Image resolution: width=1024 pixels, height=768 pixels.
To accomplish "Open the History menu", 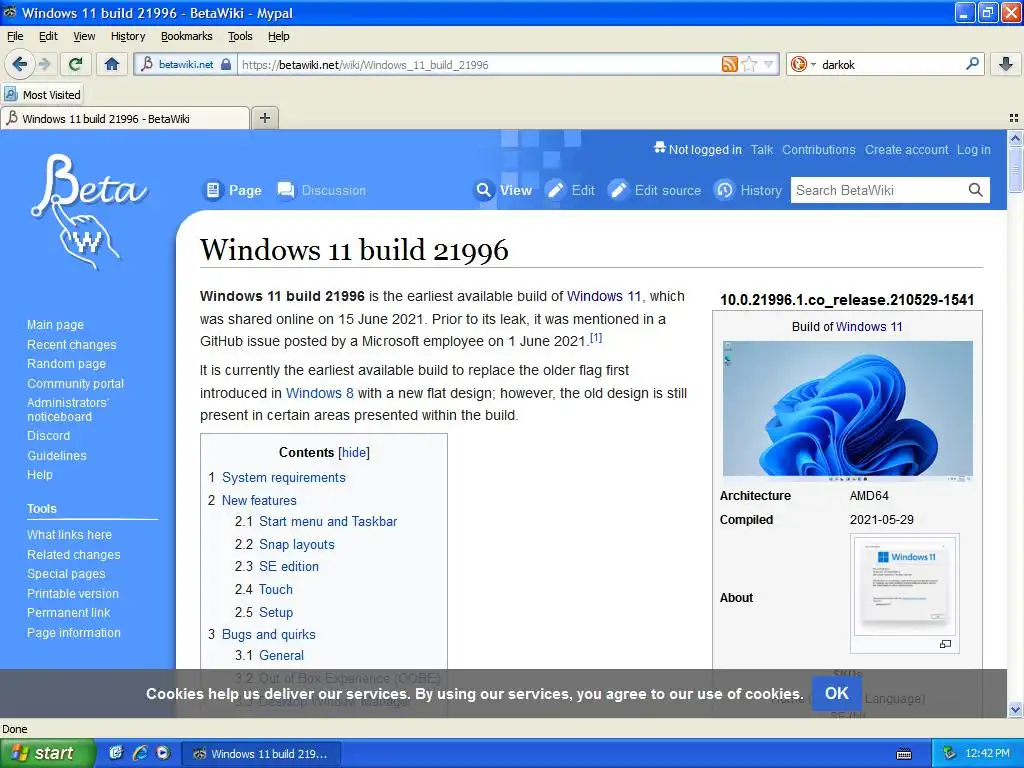I will tap(128, 37).
